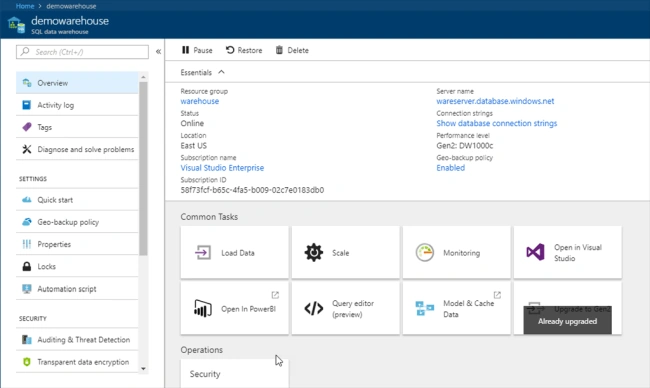Open Properties settings item
Viewport: 650px width, 388px height.
(77, 244)
